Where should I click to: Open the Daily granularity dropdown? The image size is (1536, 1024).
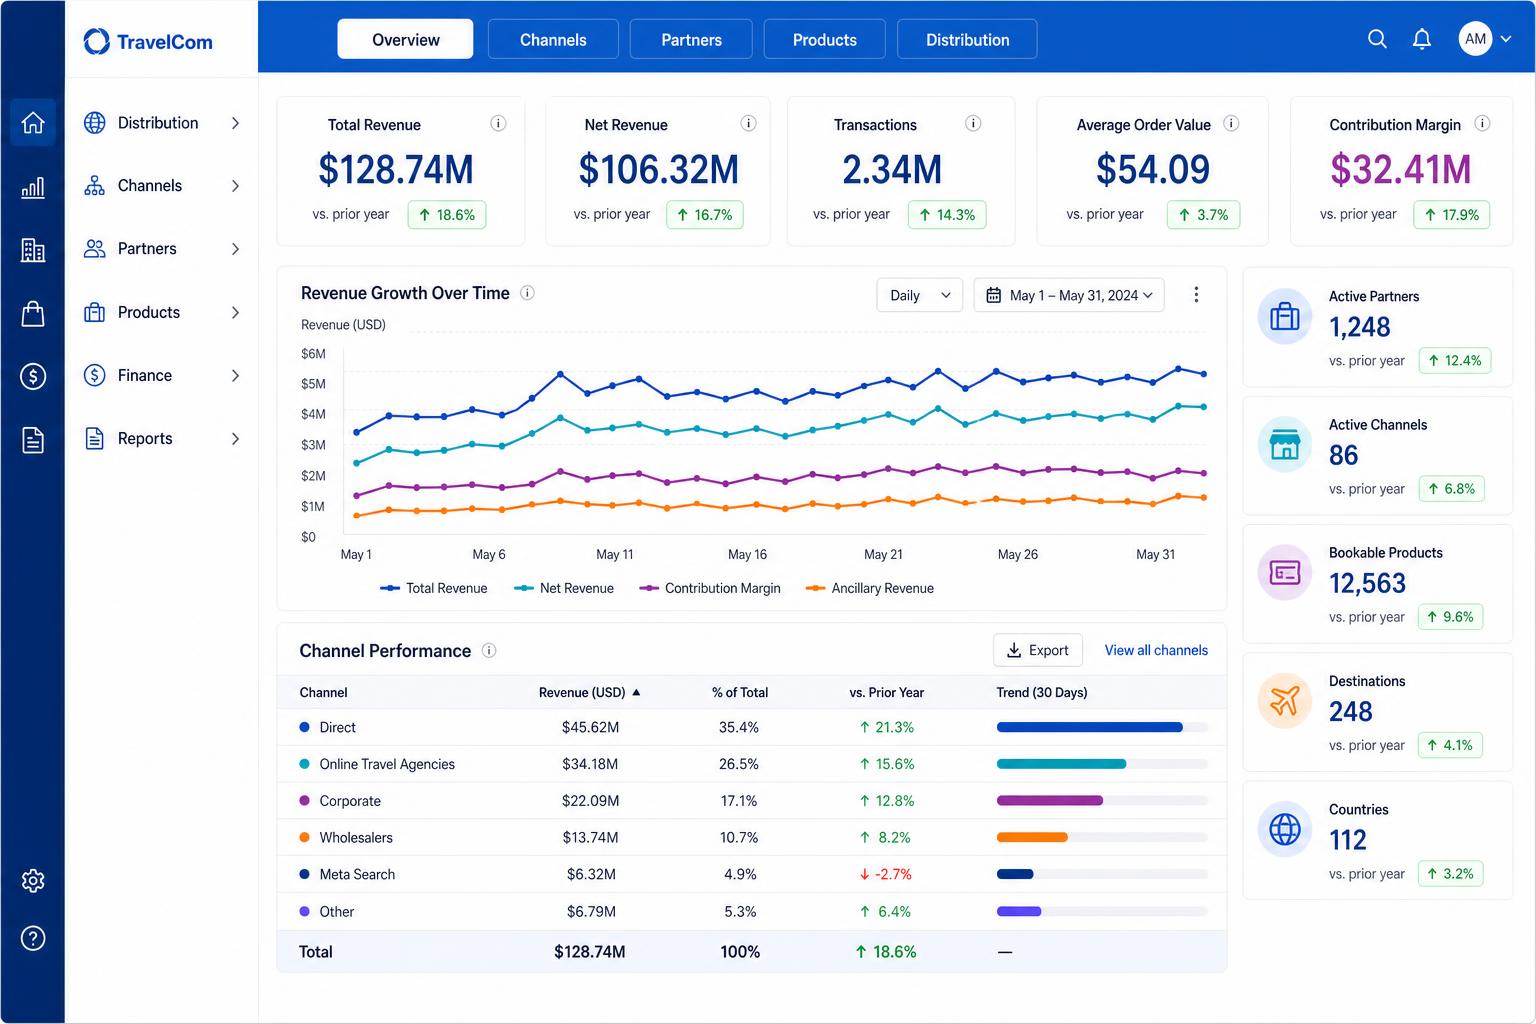pyautogui.click(x=920, y=295)
